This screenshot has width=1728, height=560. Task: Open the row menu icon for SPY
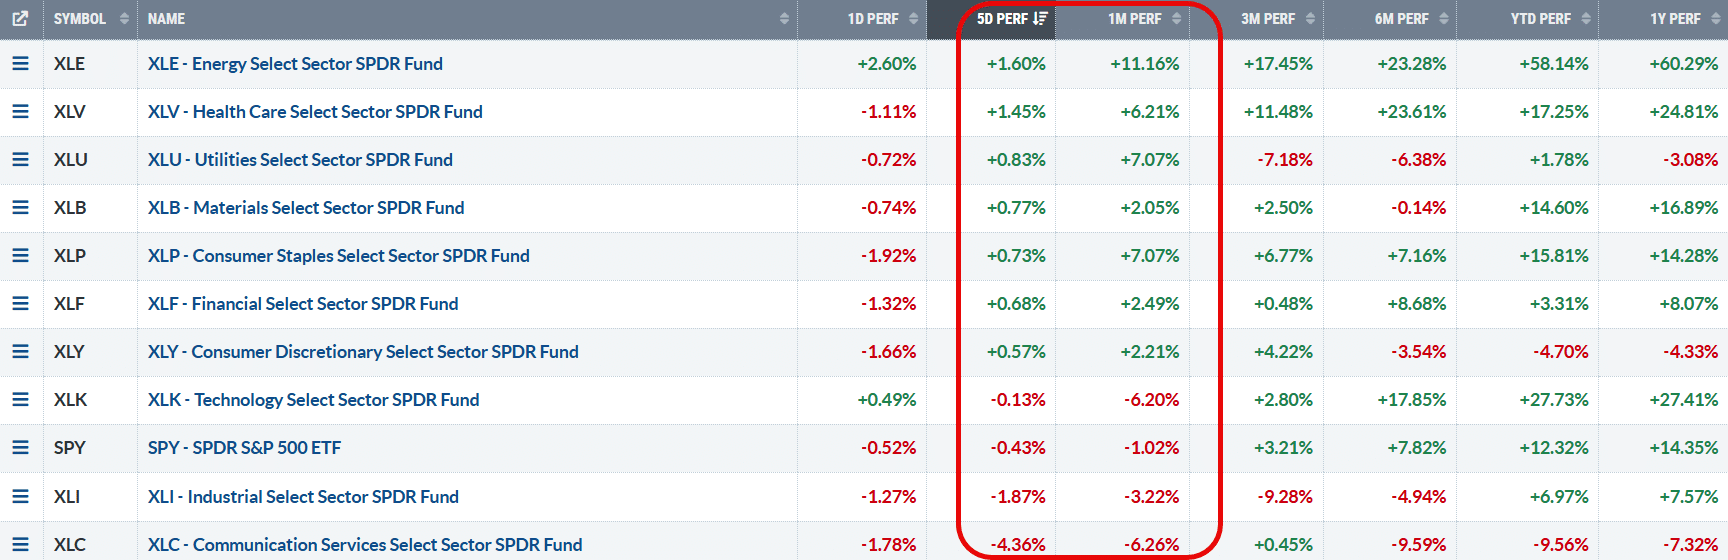[x=20, y=447]
